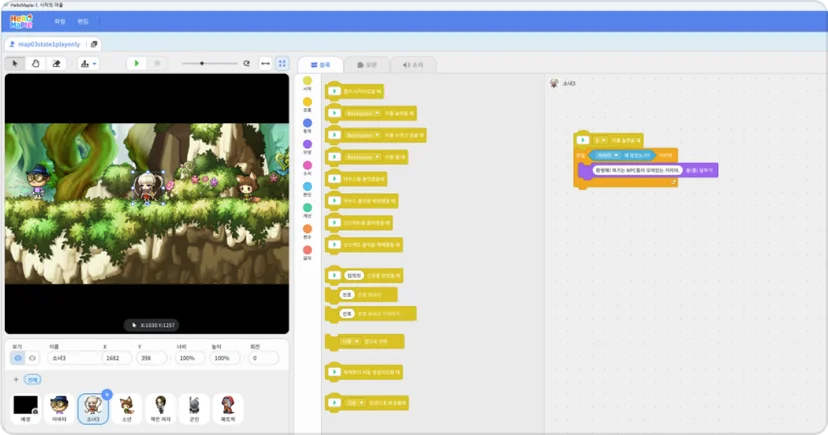The image size is (828, 435).
Task: Click the grey stop button
Action: pos(157,63)
